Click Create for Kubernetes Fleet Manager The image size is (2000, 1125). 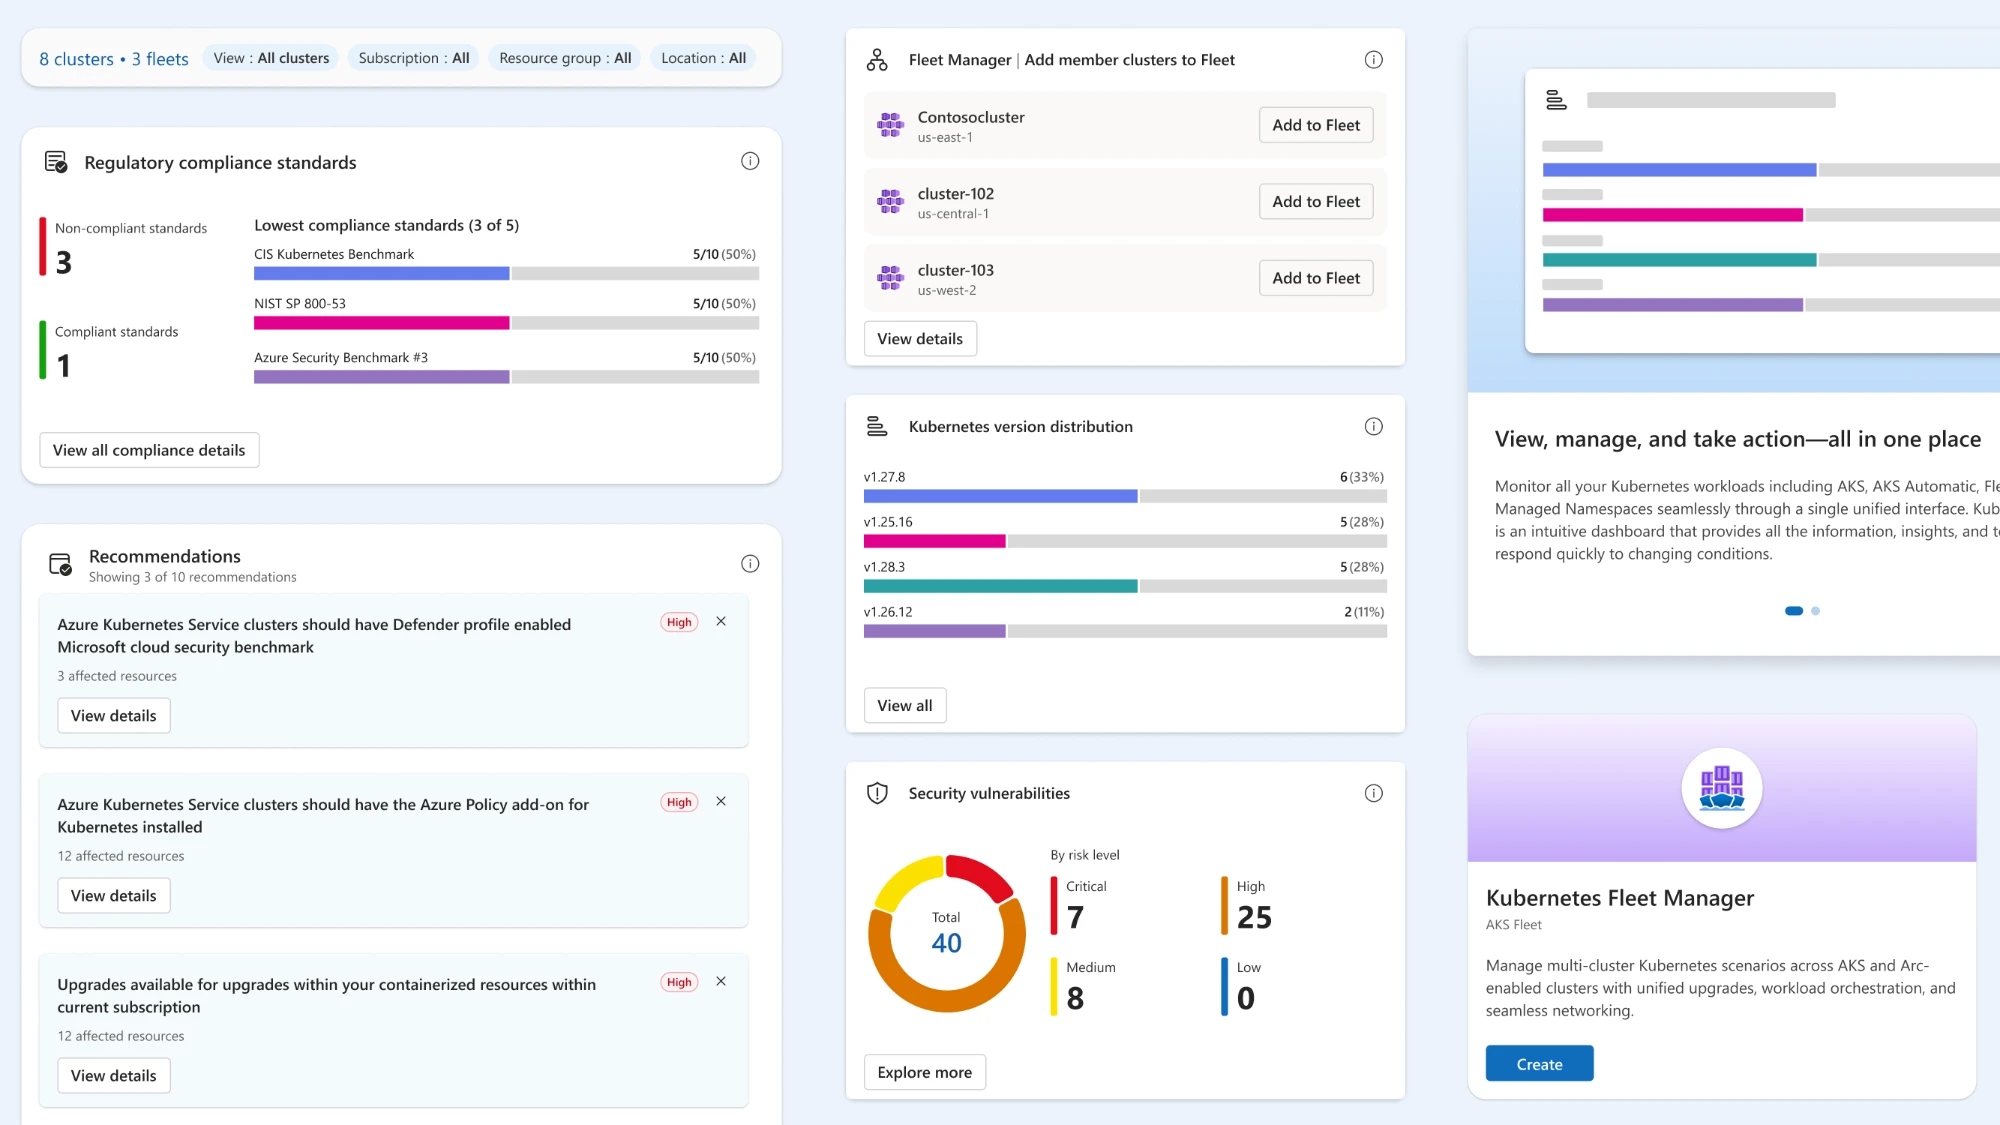pyautogui.click(x=1540, y=1064)
